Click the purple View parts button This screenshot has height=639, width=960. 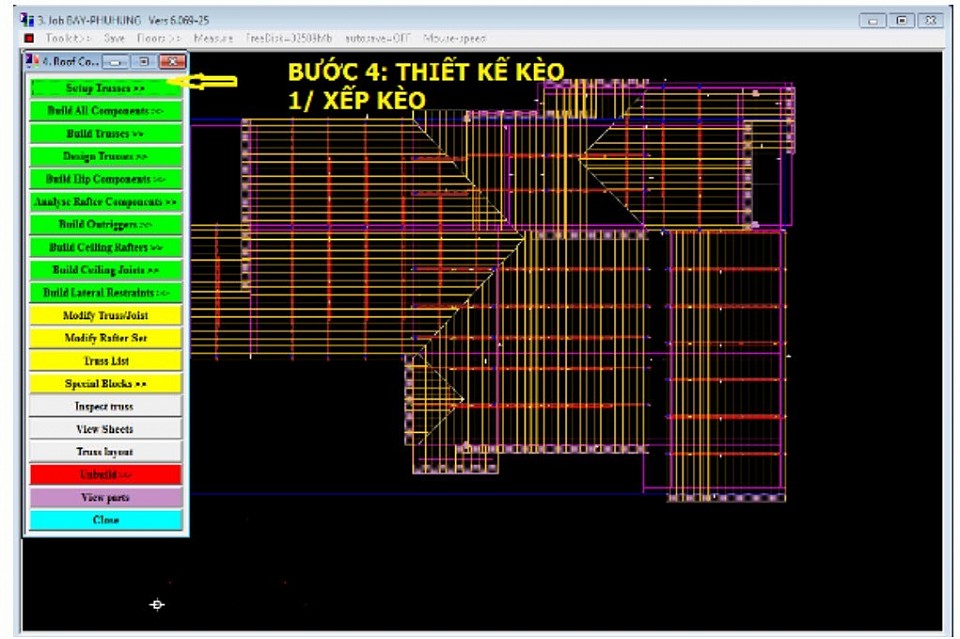pyautogui.click(x=105, y=497)
